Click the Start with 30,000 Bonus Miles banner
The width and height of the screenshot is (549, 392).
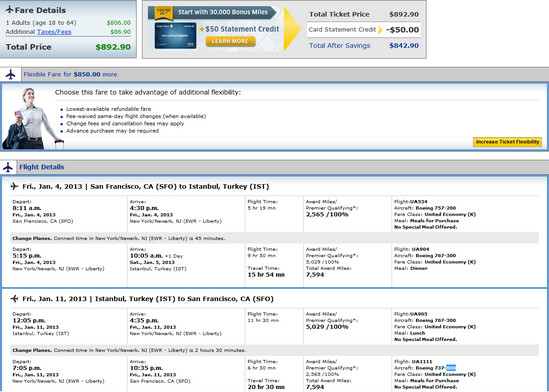(x=223, y=12)
